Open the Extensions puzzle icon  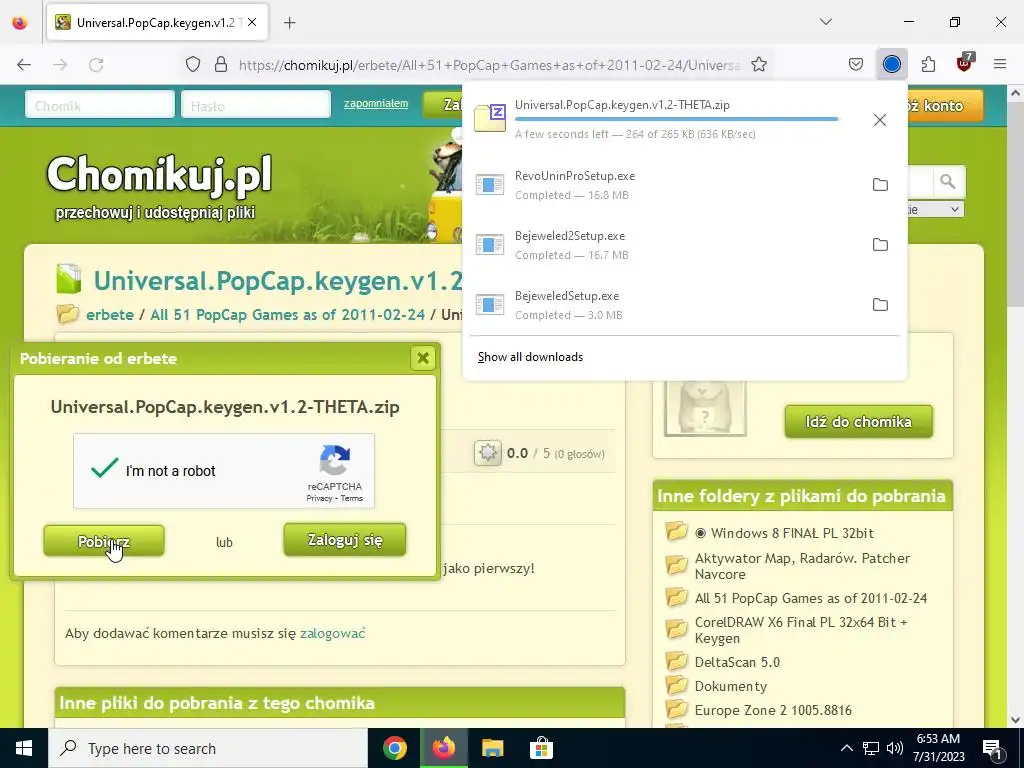click(928, 64)
